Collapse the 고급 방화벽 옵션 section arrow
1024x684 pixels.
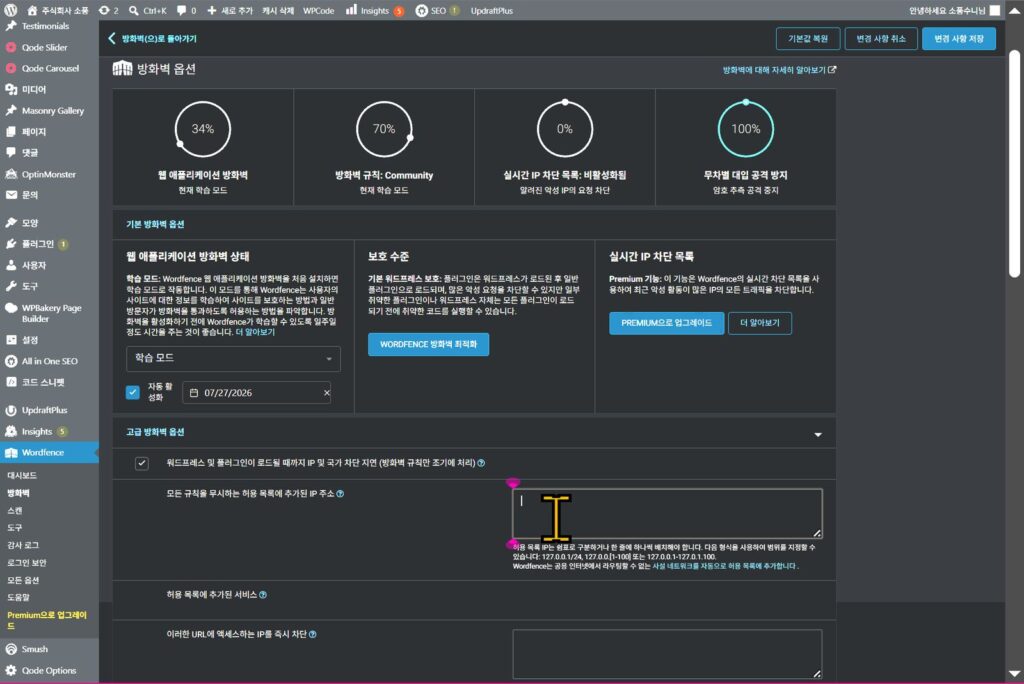point(818,434)
